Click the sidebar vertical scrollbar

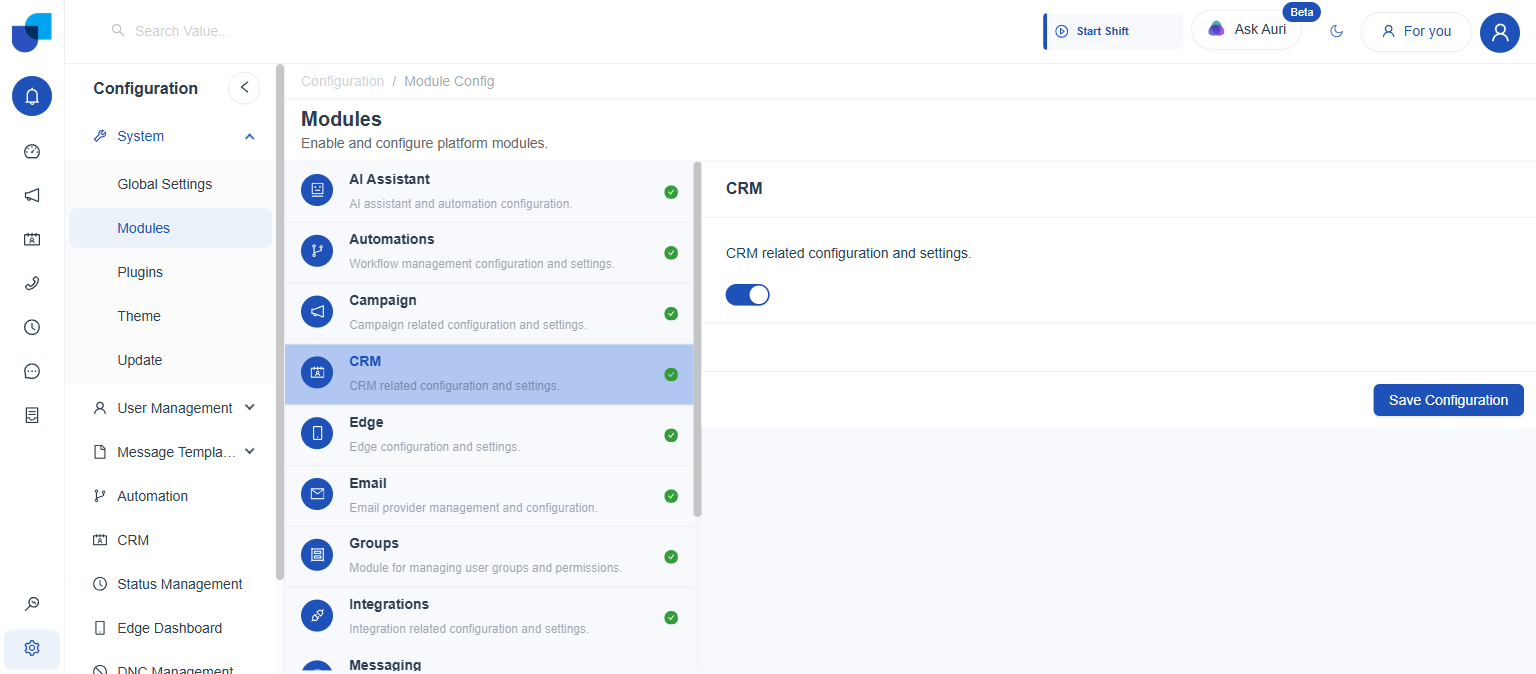(280, 322)
